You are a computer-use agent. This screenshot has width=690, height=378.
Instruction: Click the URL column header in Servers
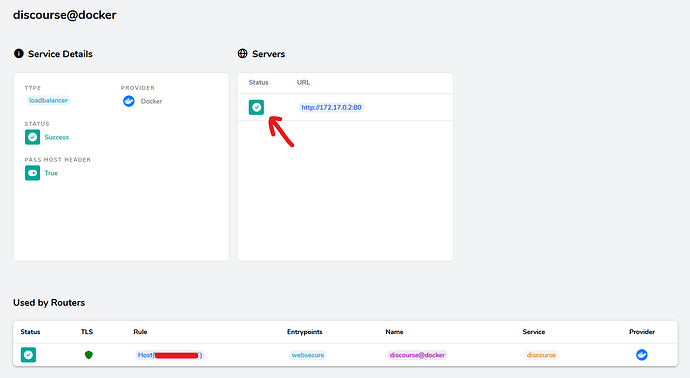[303, 82]
